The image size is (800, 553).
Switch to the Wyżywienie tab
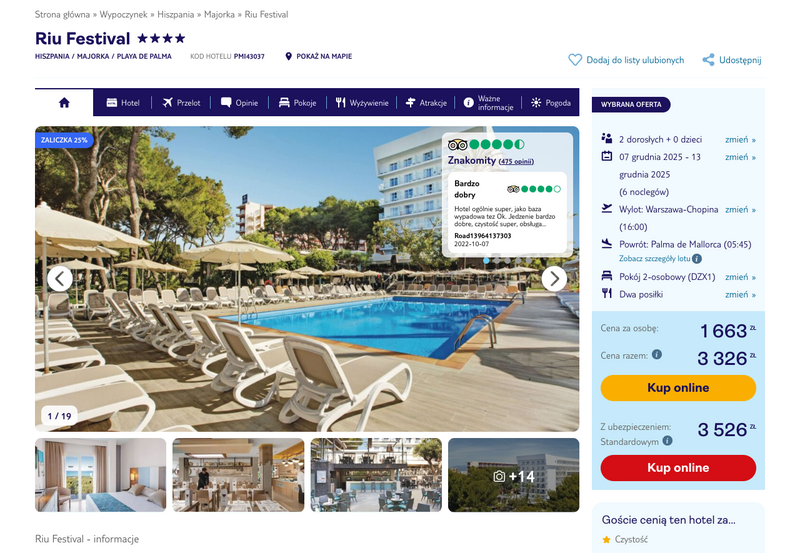[x=362, y=103]
